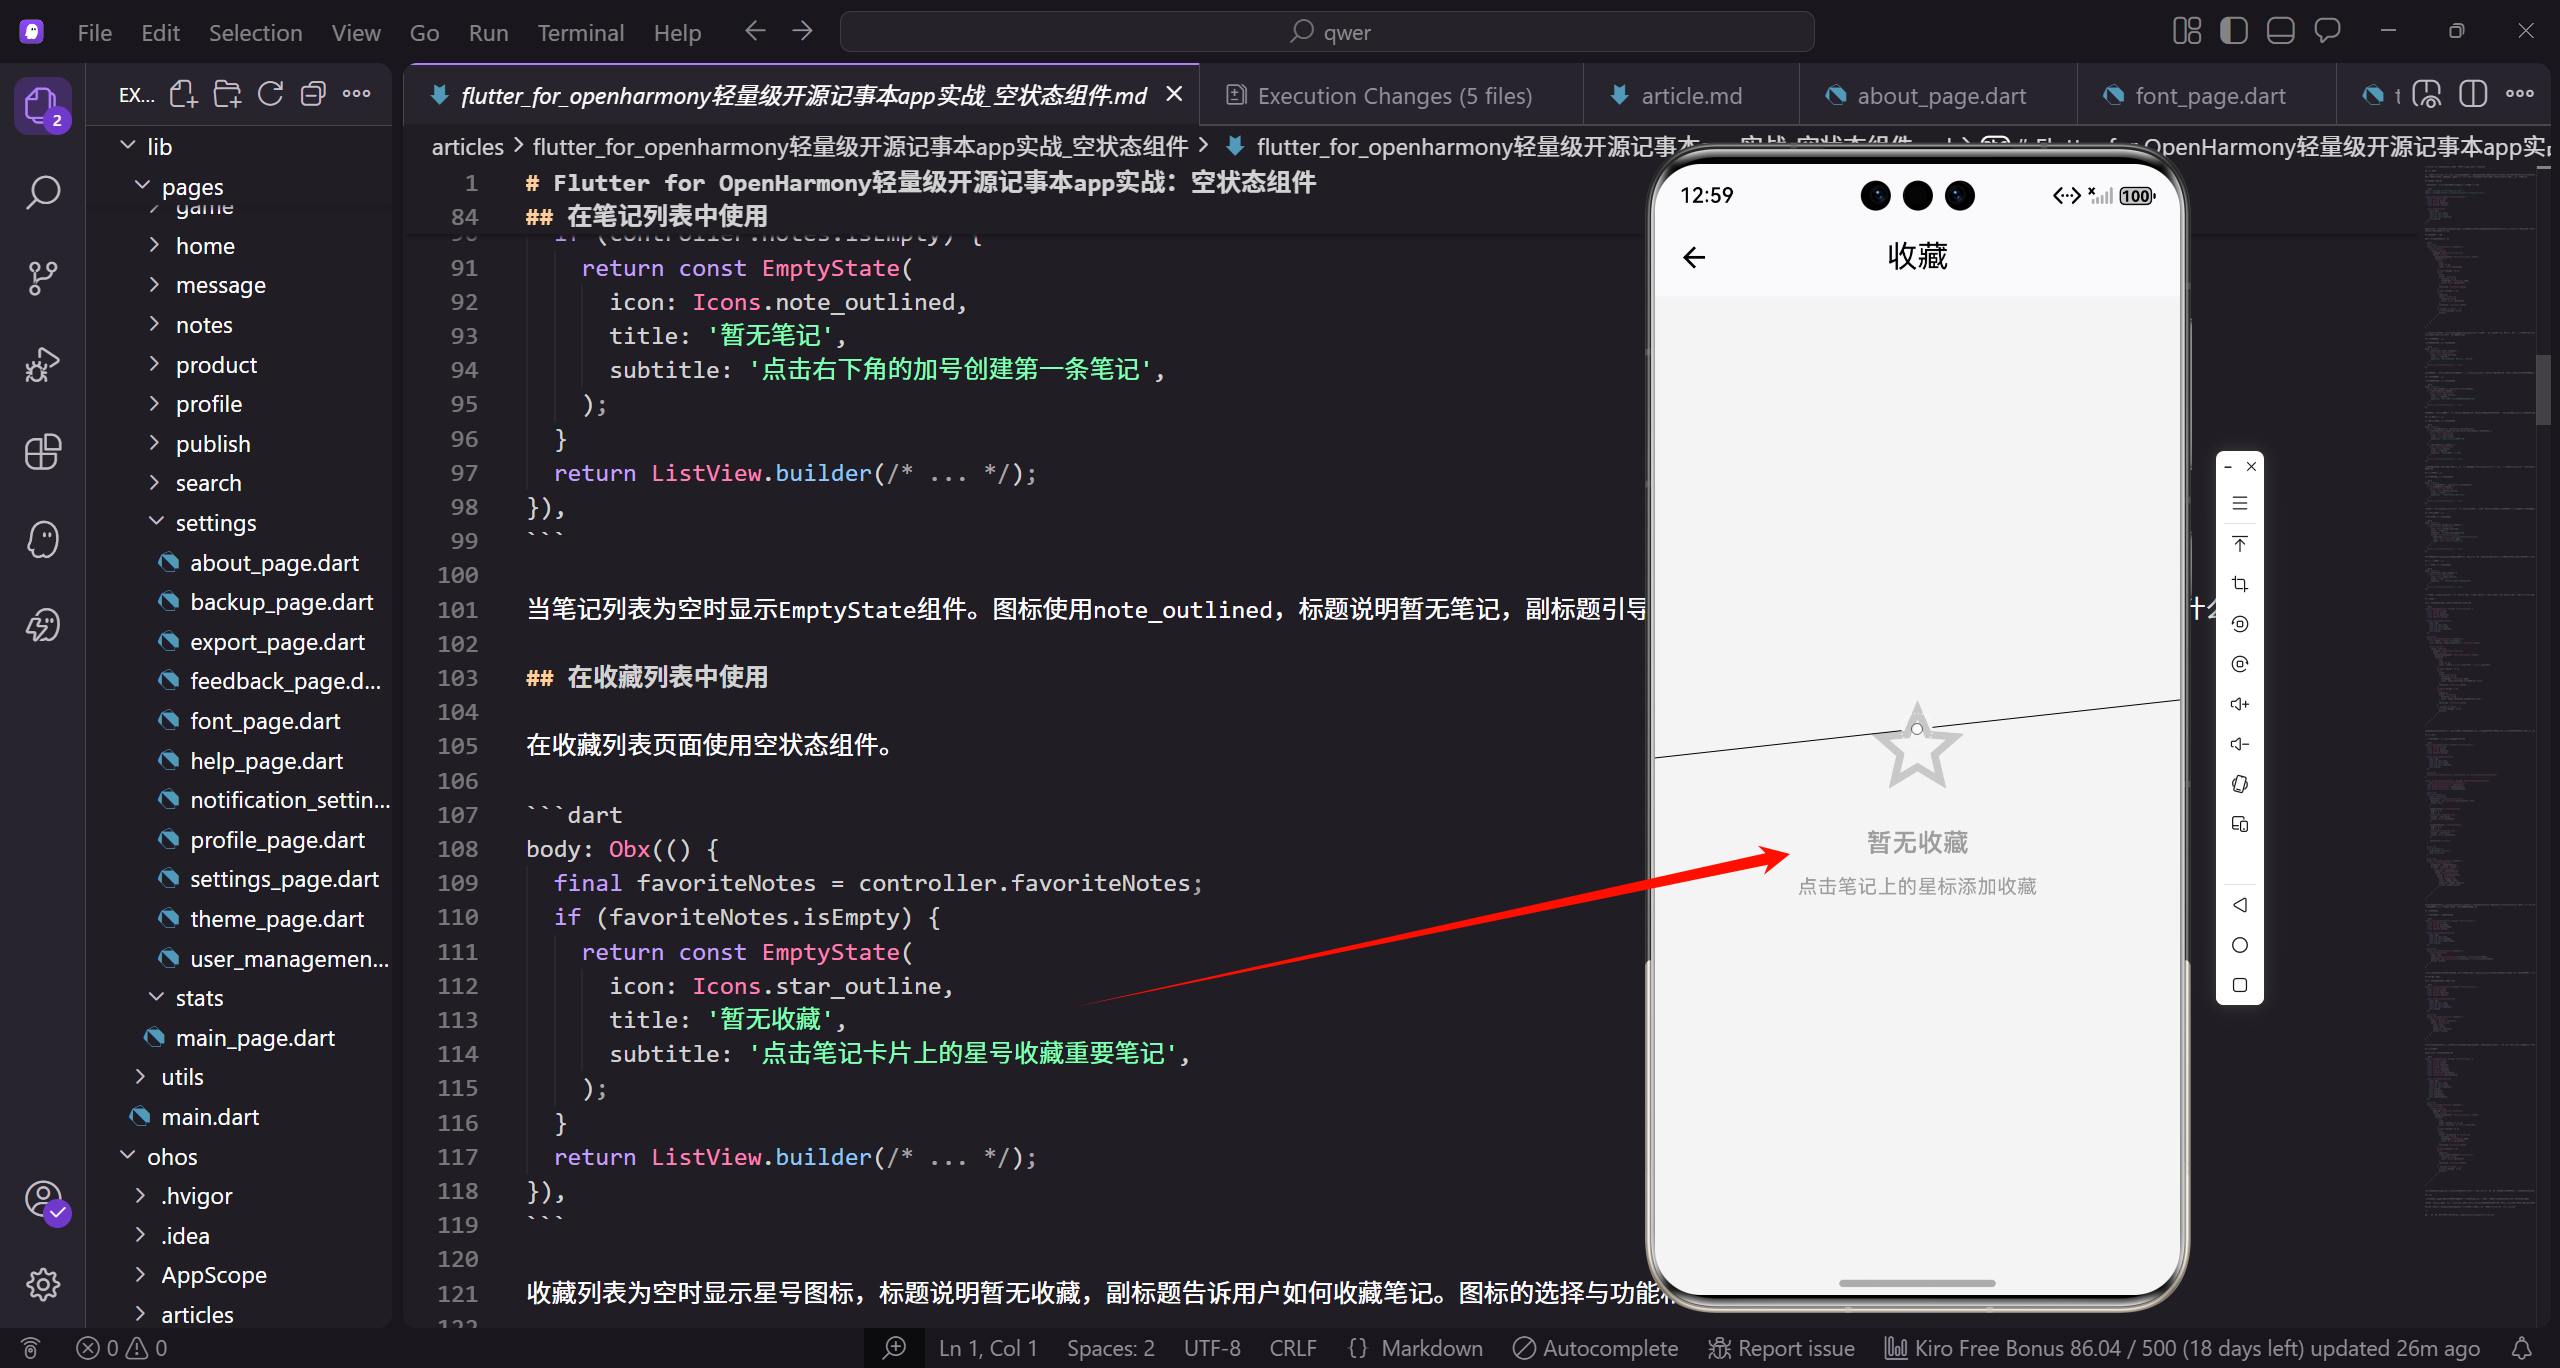
Task: Change end of line sequence CRLF
Action: [1292, 1348]
